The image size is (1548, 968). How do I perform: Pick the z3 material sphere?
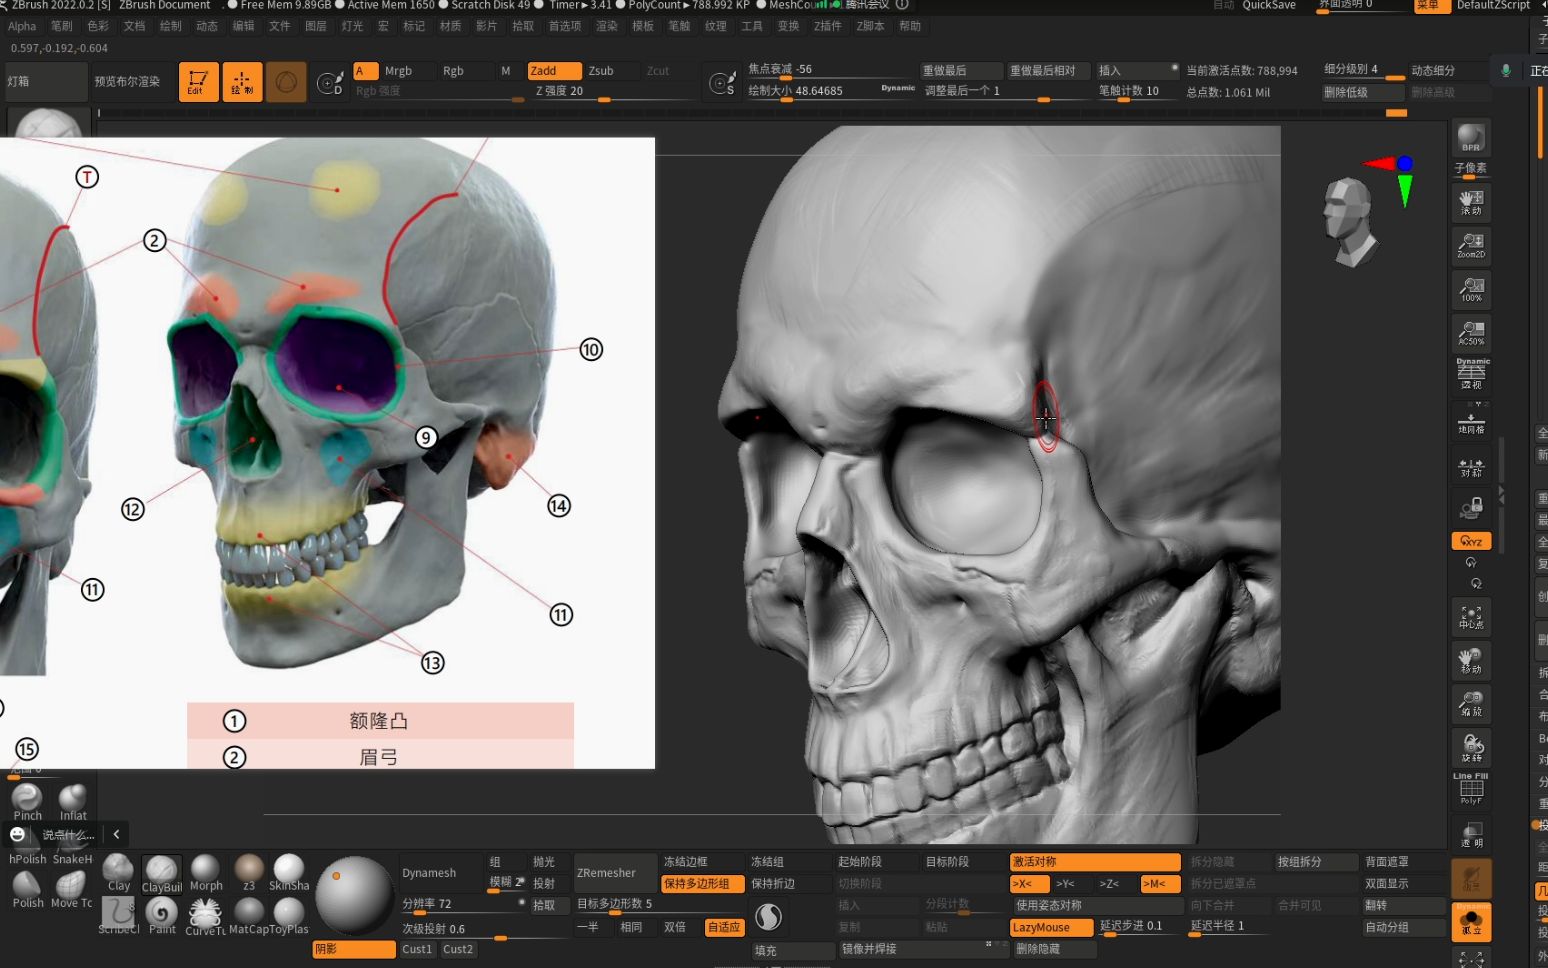249,873
